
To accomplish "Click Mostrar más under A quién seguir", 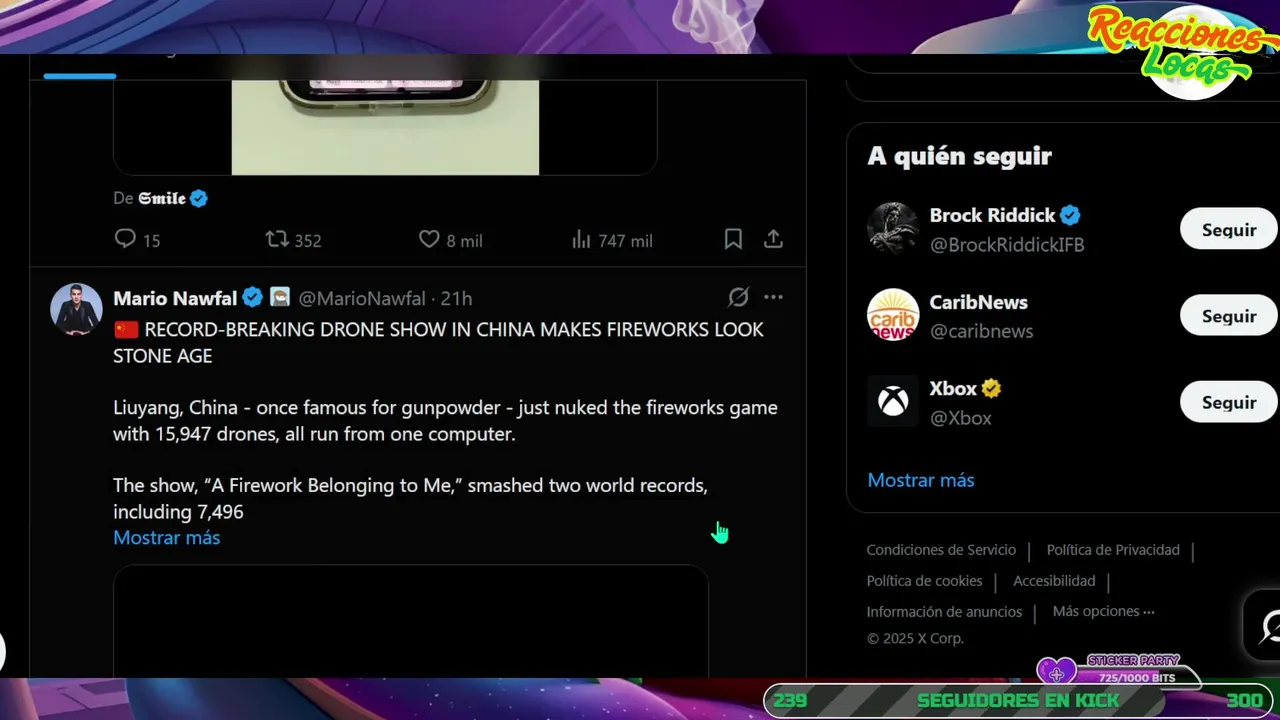I will click(920, 480).
